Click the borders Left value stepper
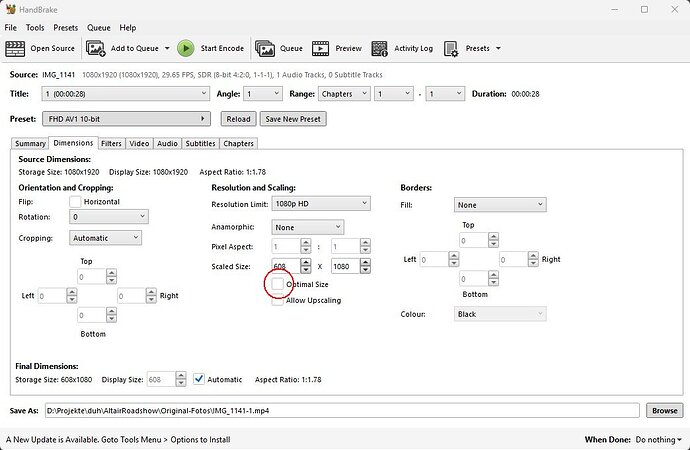This screenshot has width=690, height=450. point(454,260)
